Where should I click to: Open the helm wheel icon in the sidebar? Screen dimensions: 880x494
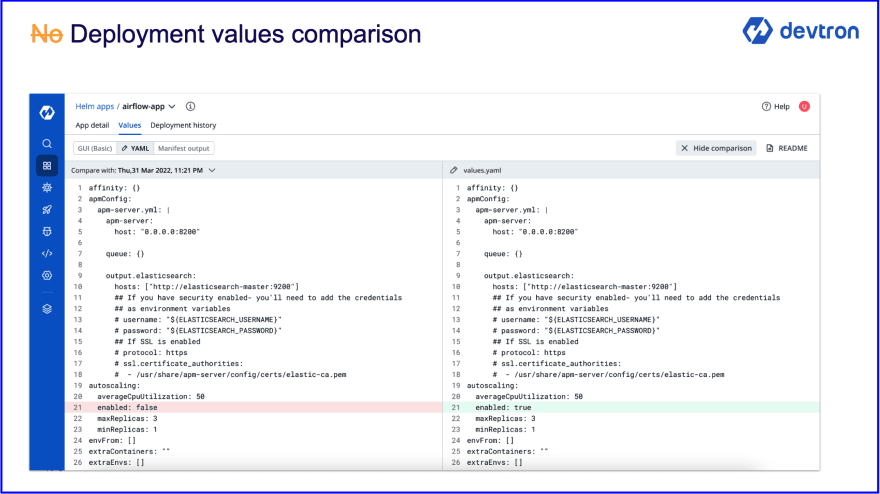point(47,187)
